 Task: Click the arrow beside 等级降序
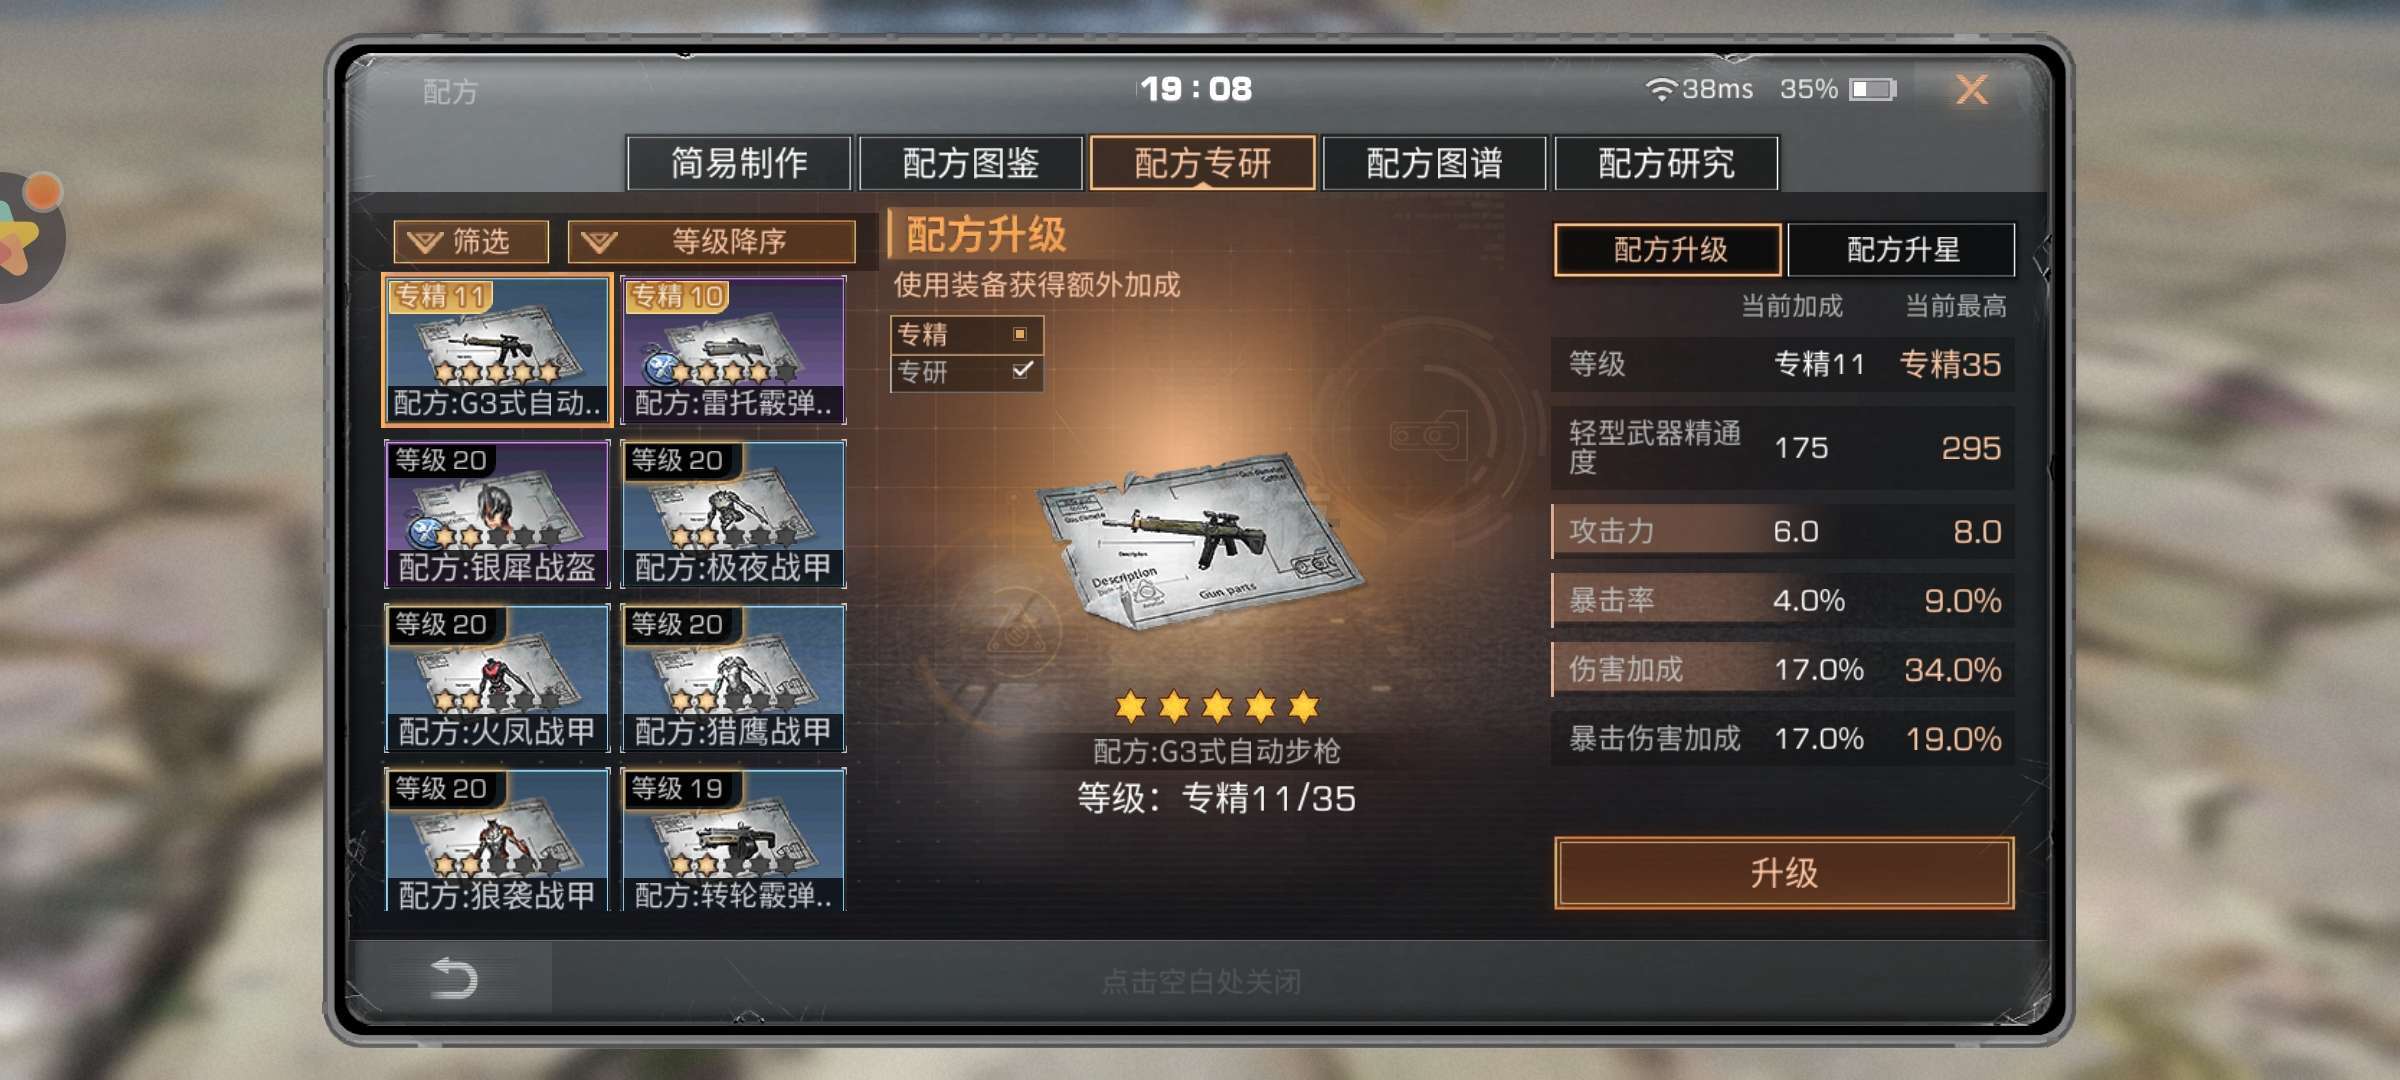(600, 242)
